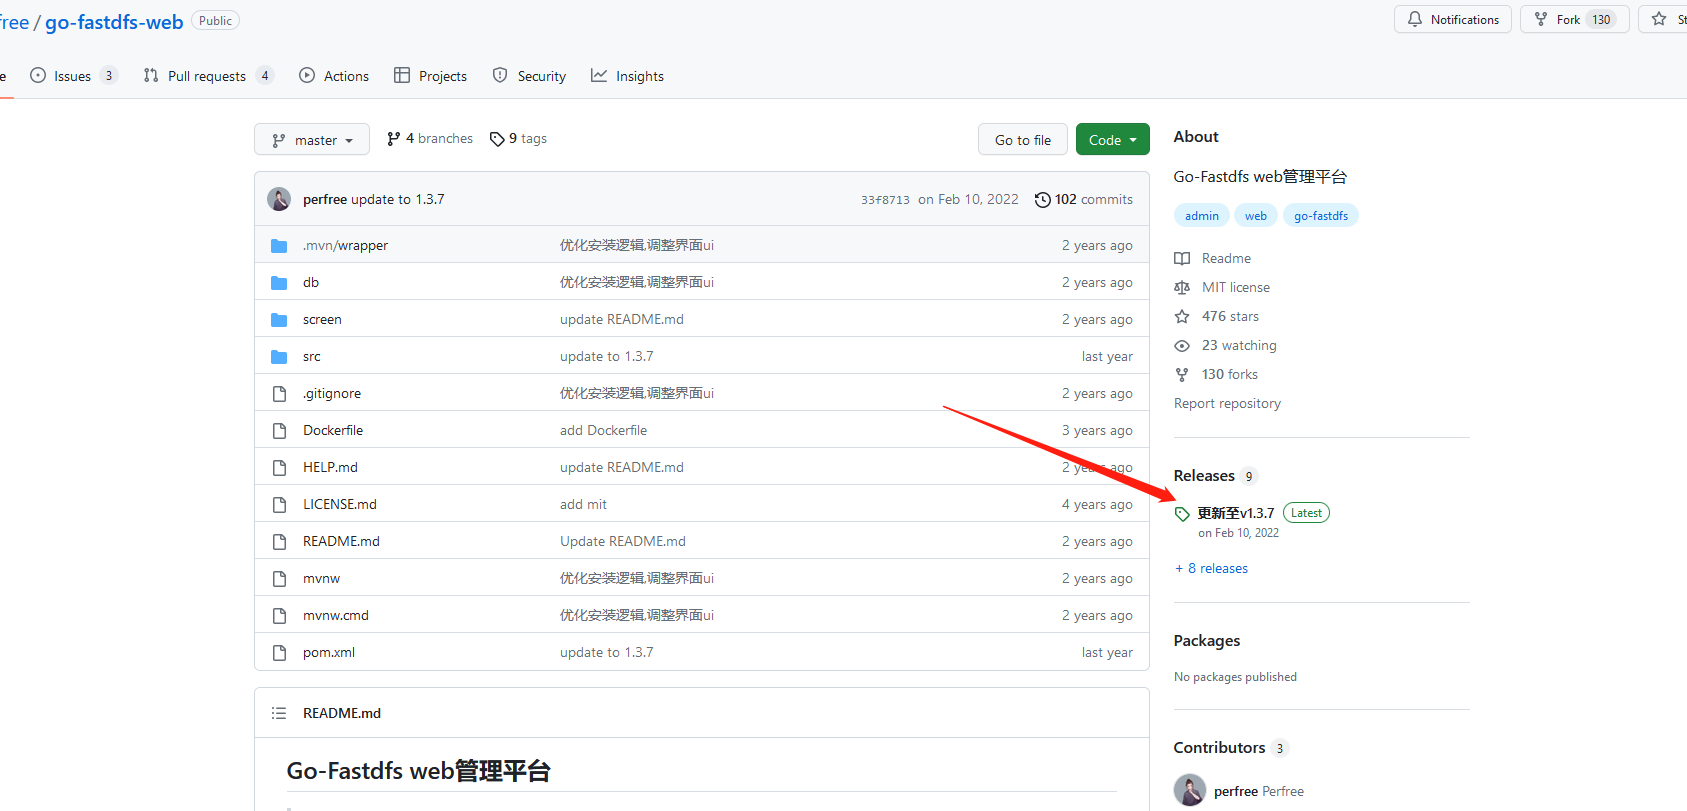Click the eye icon beside 23 watching
This screenshot has width=1687, height=811.
click(1182, 346)
